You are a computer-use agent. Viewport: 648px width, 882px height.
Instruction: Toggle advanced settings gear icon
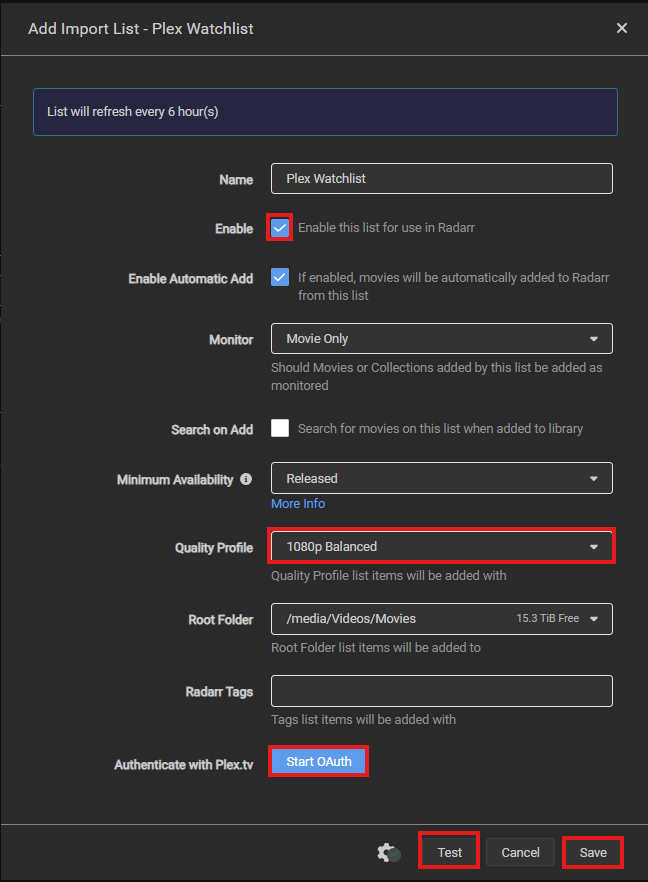pos(388,853)
